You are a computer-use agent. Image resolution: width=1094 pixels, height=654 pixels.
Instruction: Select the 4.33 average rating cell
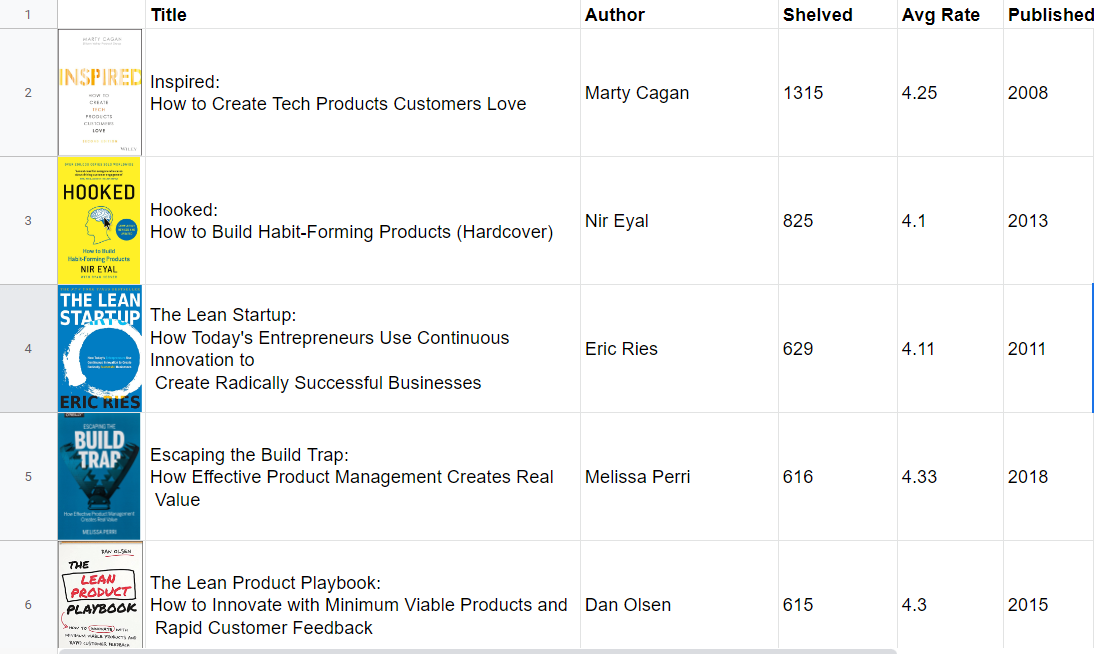pos(919,477)
